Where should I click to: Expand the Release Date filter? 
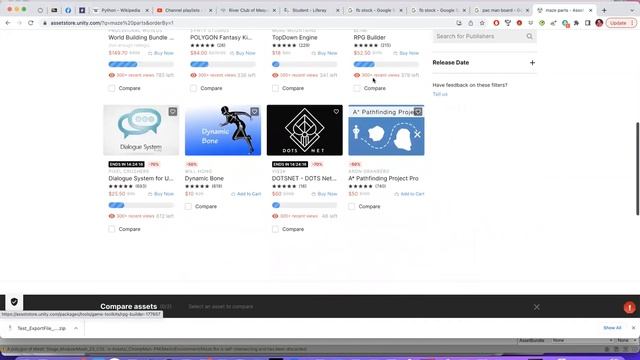pos(532,62)
